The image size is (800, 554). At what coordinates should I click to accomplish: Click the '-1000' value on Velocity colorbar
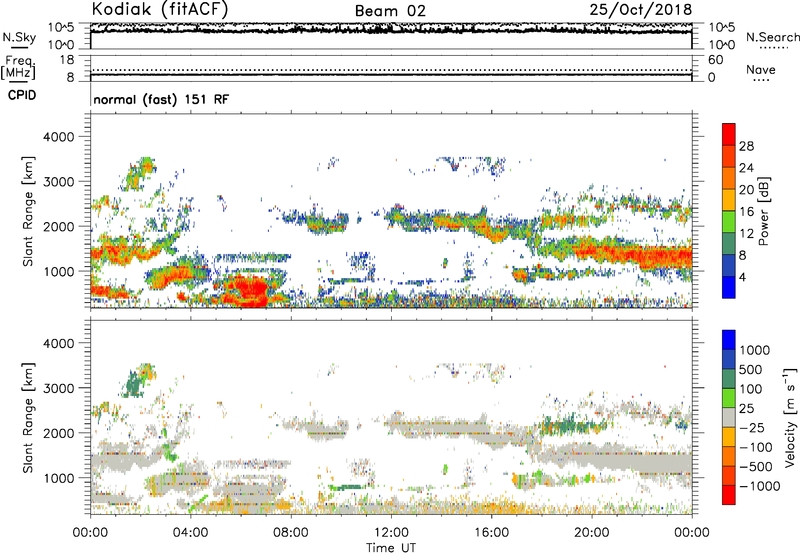tap(759, 486)
